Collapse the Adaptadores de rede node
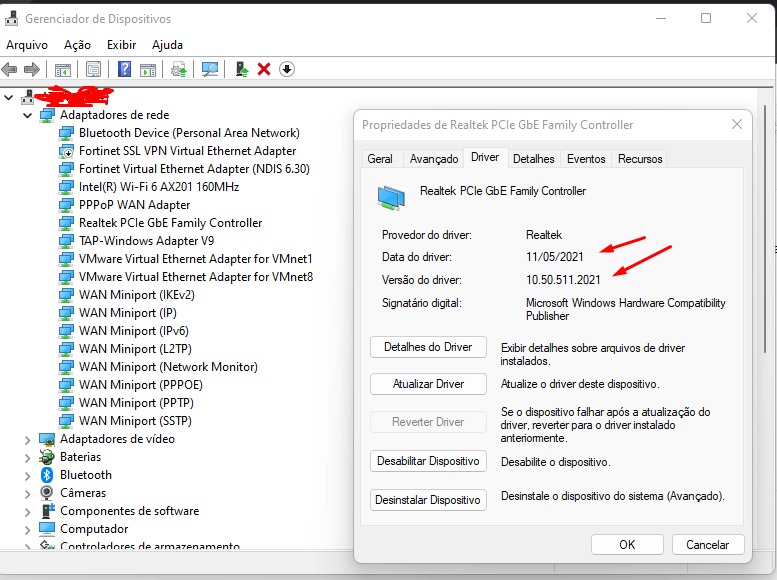The width and height of the screenshot is (777, 580). click(x=27, y=116)
